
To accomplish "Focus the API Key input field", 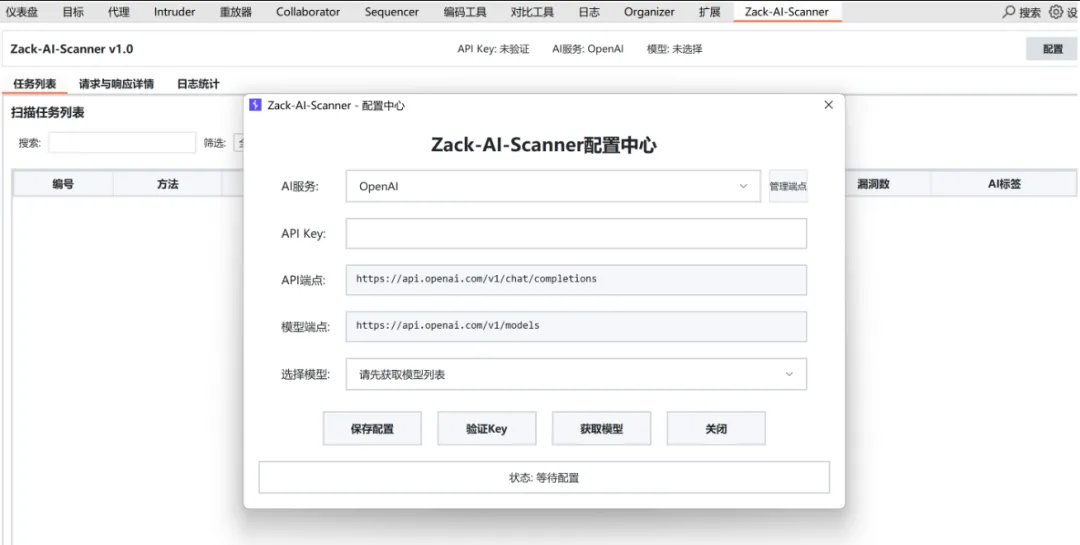I will [576, 234].
